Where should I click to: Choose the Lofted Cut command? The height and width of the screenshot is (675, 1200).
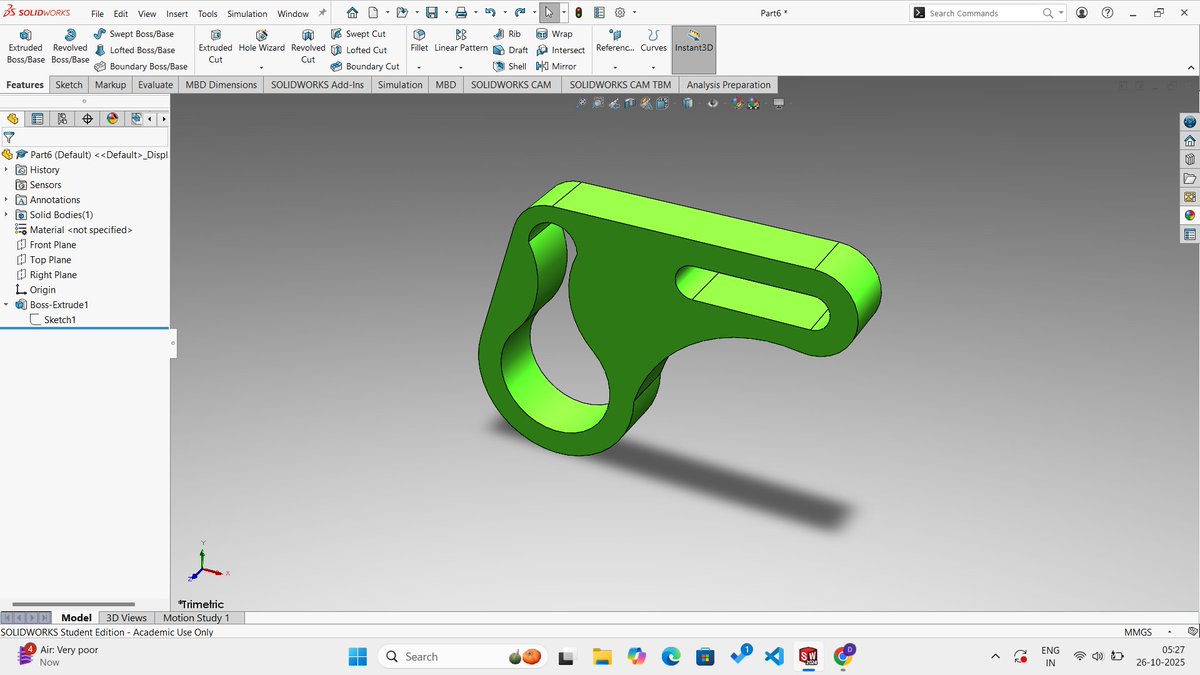(358, 50)
